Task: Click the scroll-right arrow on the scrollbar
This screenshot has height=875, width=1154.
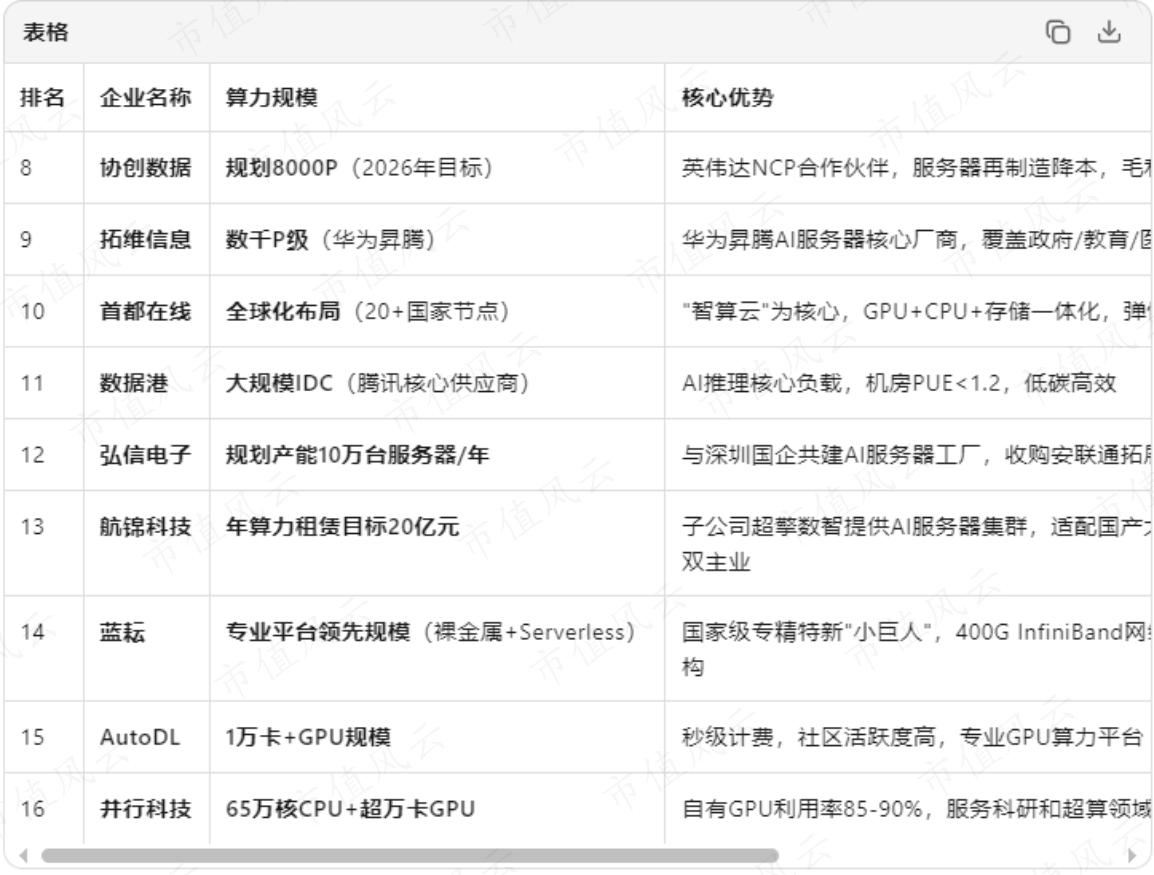Action: pos(1132,855)
